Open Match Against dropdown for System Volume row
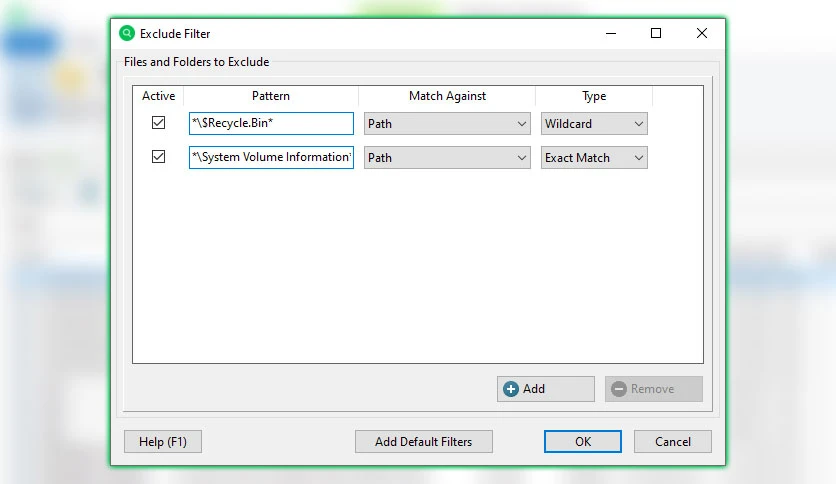 (447, 158)
